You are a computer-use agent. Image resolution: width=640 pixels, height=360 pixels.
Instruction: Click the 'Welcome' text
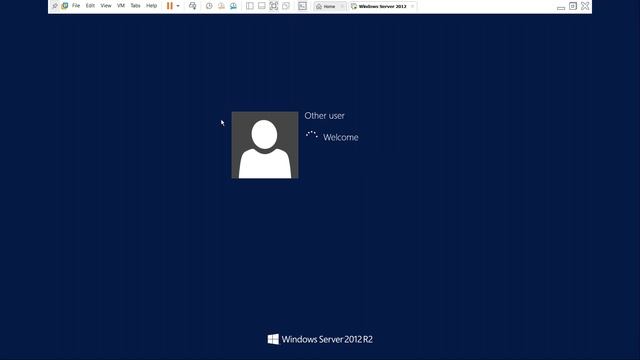tap(341, 138)
